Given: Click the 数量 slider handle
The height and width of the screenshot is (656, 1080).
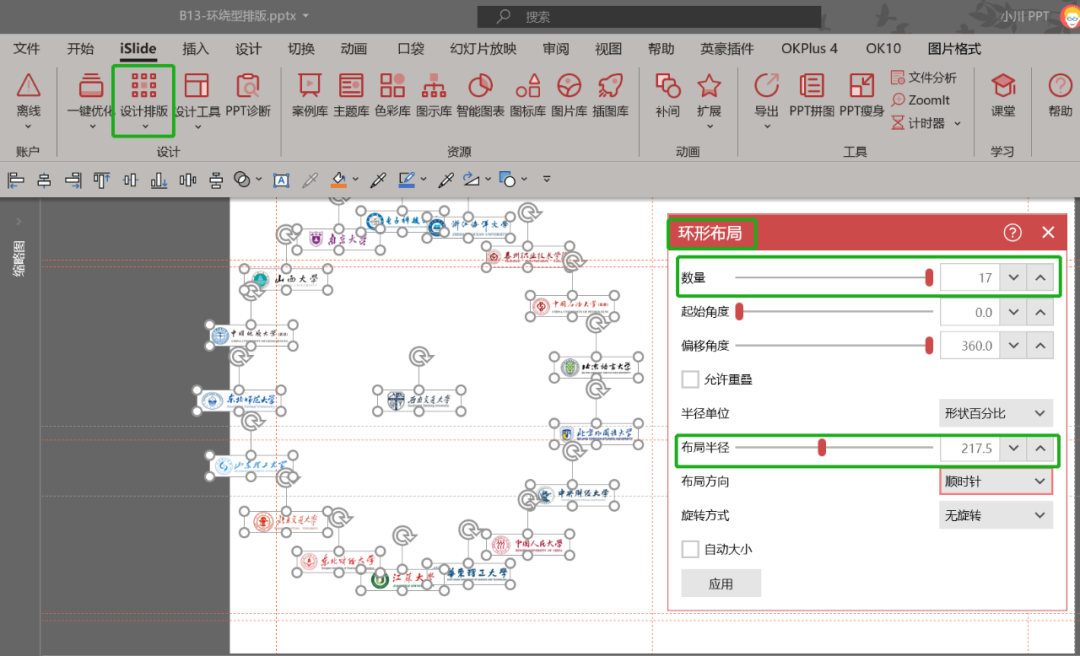Looking at the screenshot, I should tap(929, 278).
